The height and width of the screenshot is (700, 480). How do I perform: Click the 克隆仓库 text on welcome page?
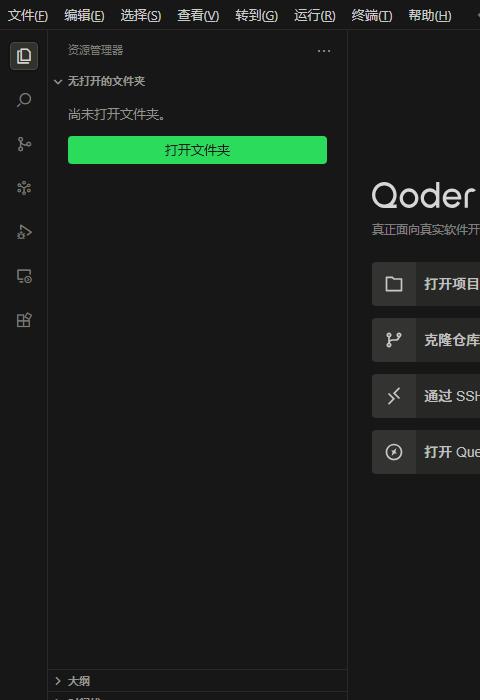pos(451,340)
